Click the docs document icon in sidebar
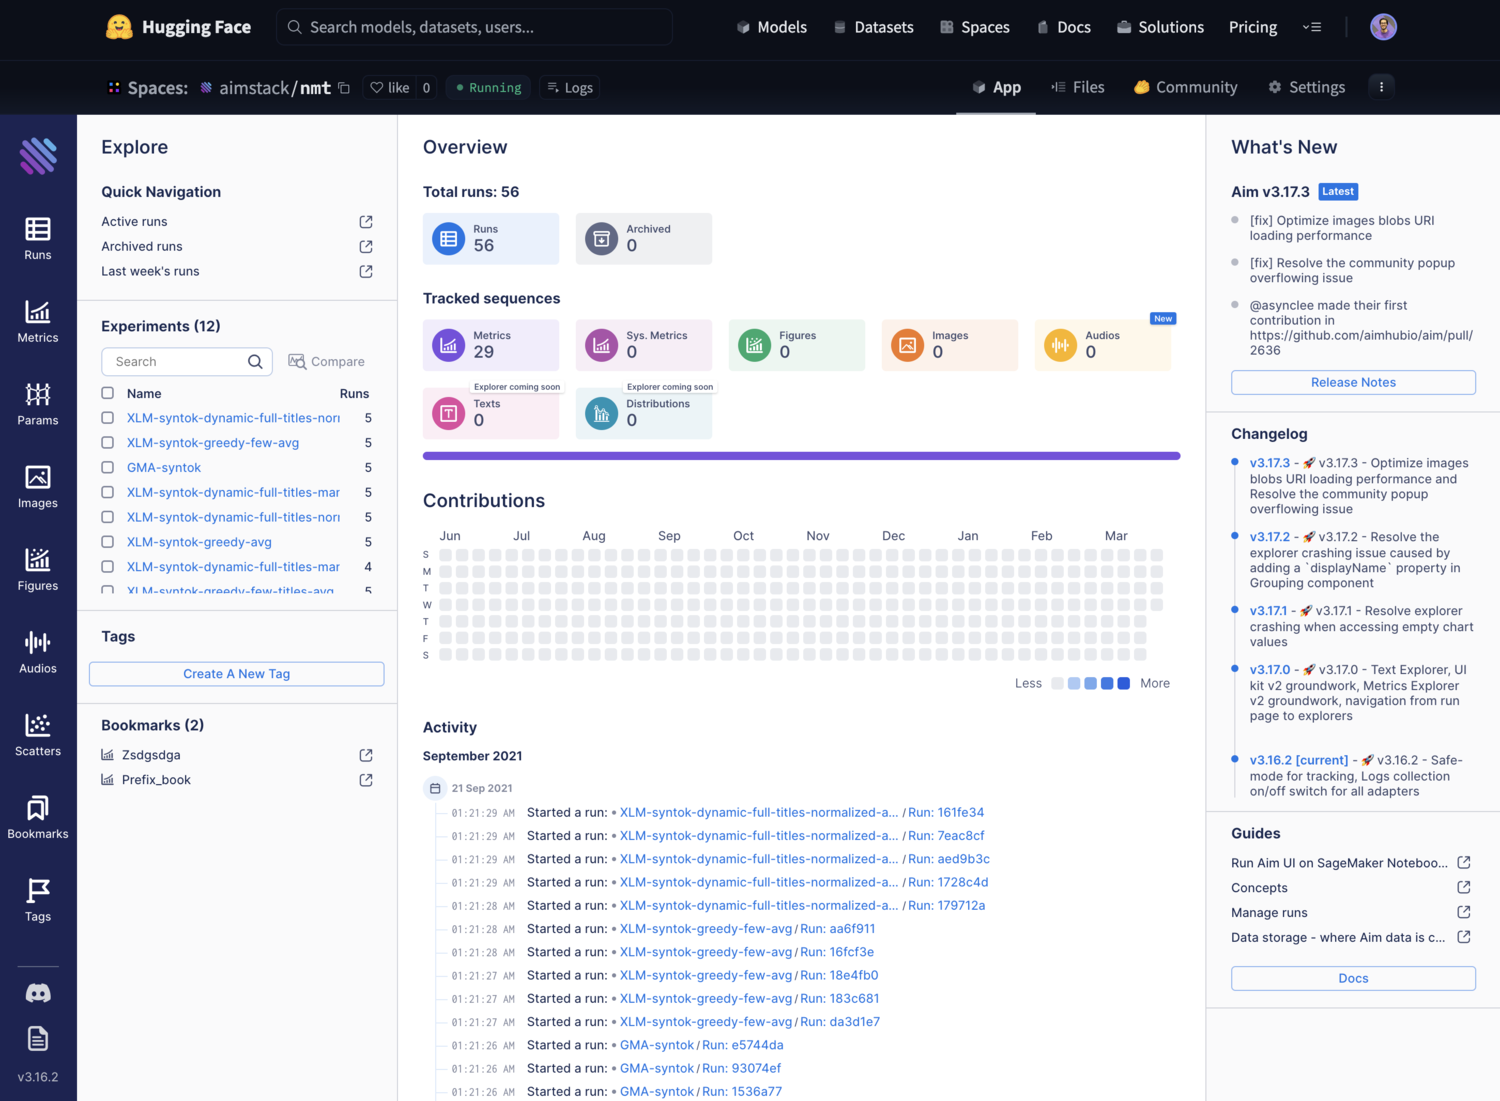This screenshot has height=1101, width=1500. click(38, 1039)
